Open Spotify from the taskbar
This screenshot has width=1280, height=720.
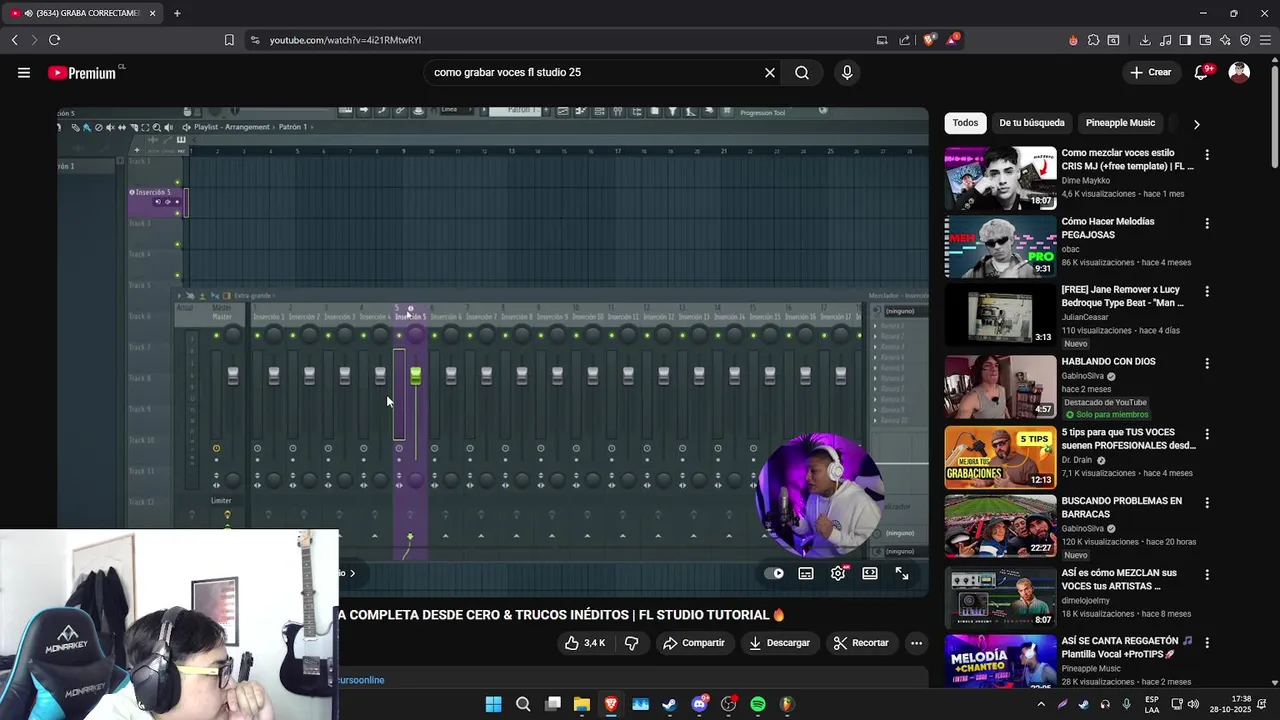[758, 704]
